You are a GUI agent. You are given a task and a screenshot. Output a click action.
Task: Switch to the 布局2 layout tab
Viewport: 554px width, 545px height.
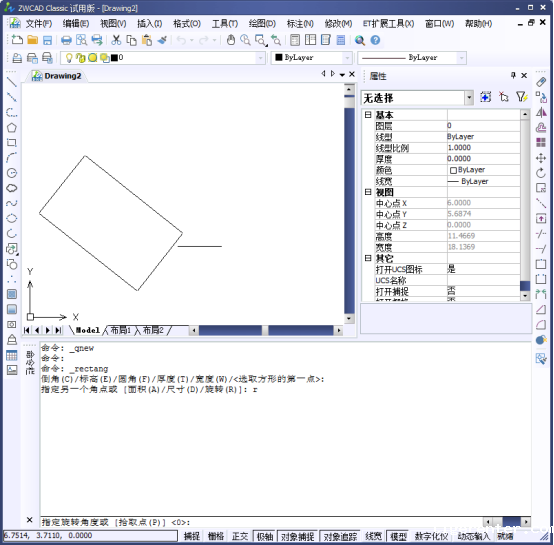(x=153, y=330)
